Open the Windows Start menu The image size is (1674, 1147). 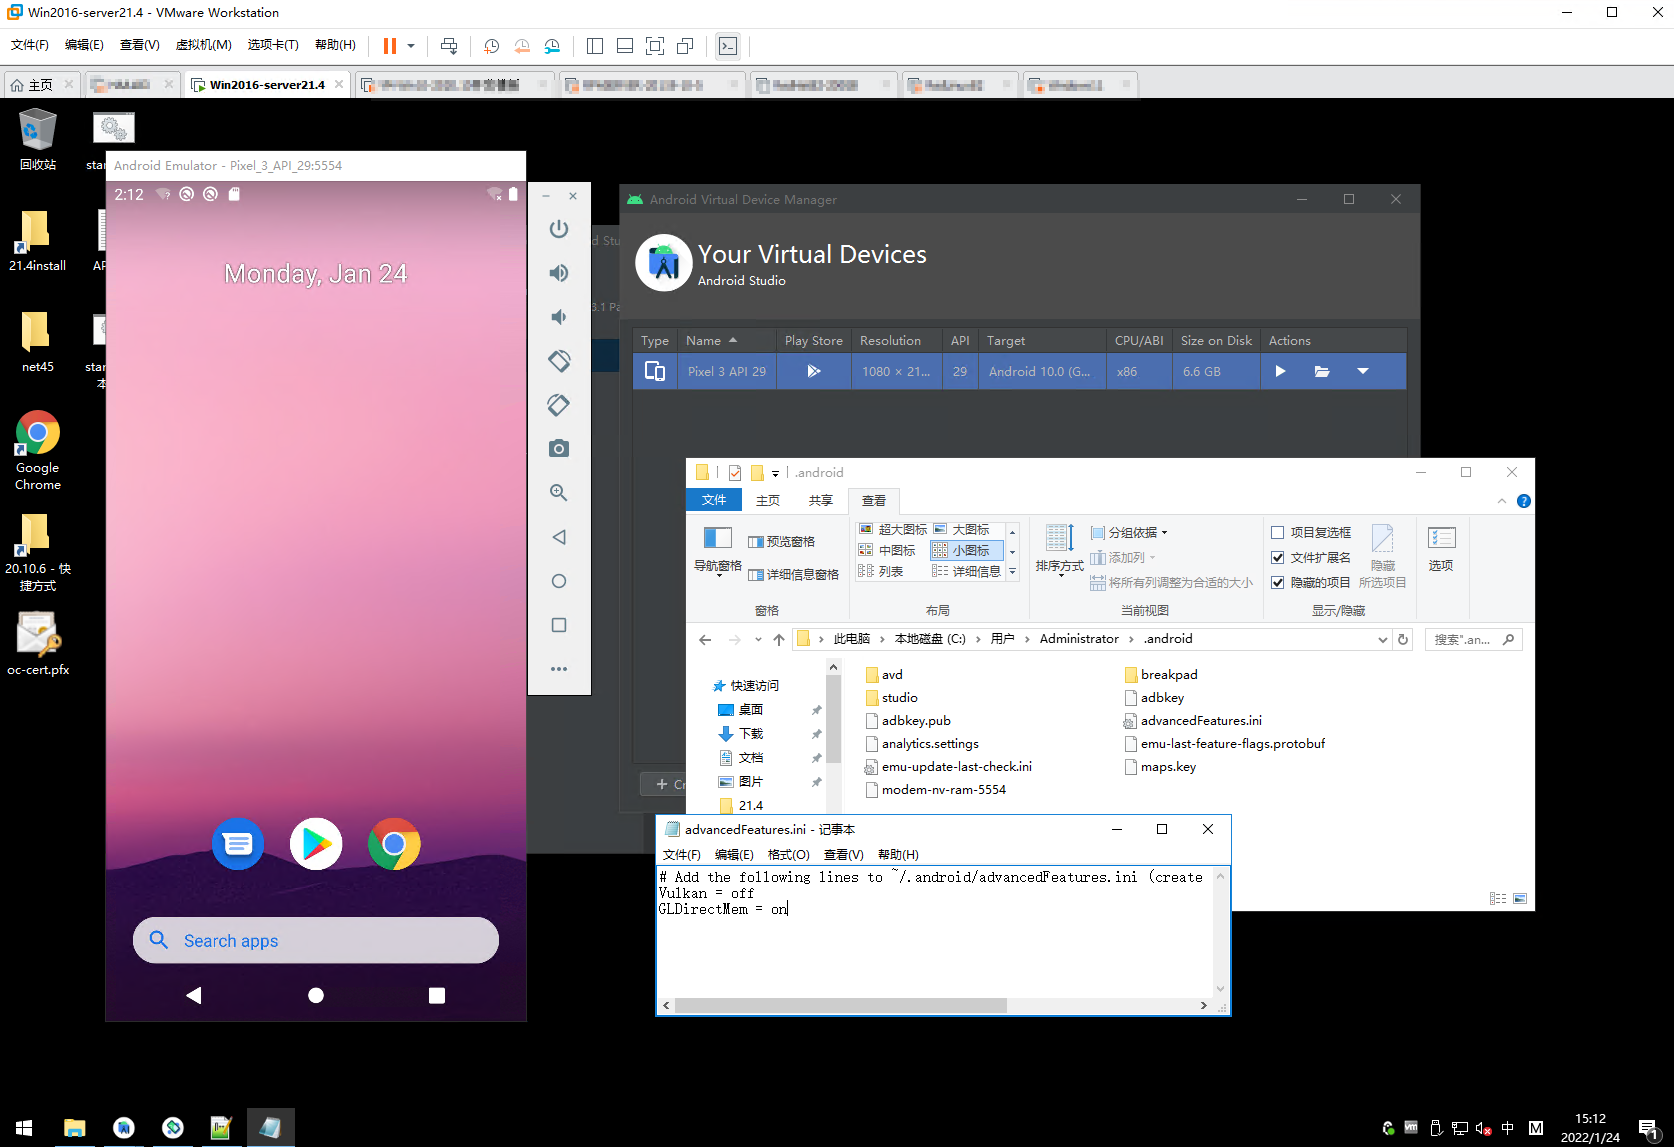(22, 1128)
